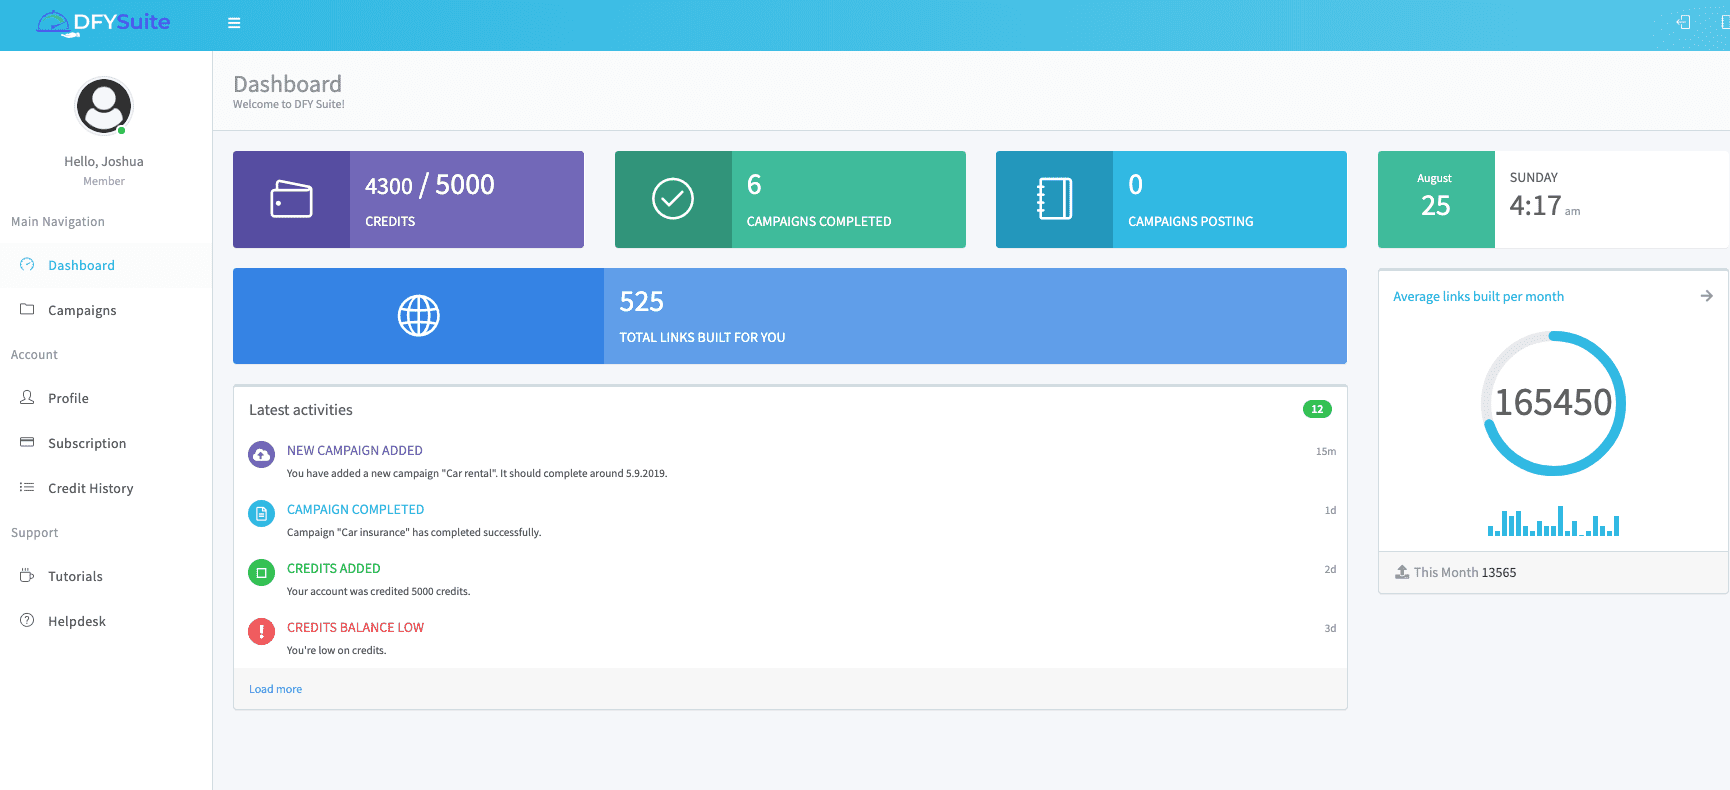The image size is (1730, 790).
Task: Click the Tutorials cup icon
Action: (27, 575)
